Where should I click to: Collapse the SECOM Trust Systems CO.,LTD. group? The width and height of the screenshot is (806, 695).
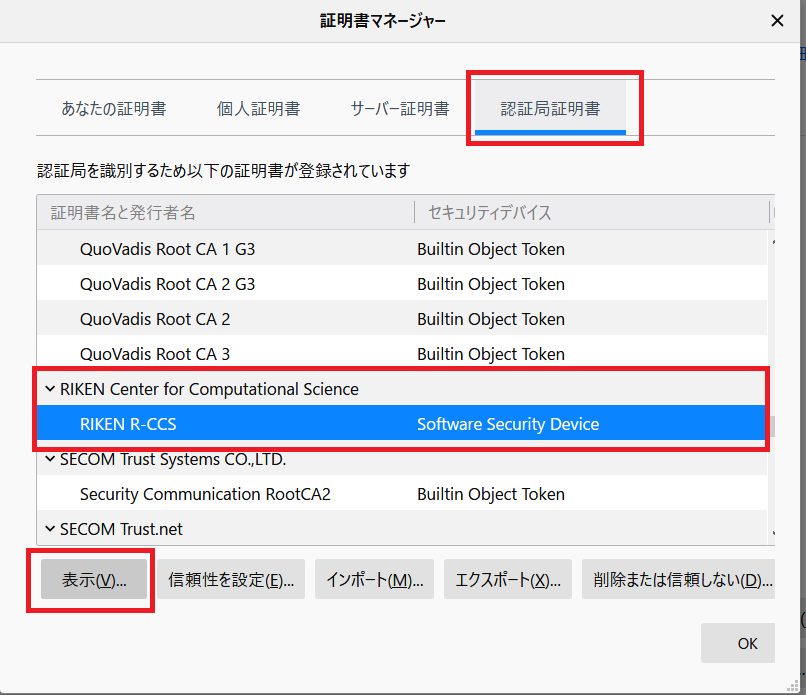pyautogui.click(x=50, y=459)
